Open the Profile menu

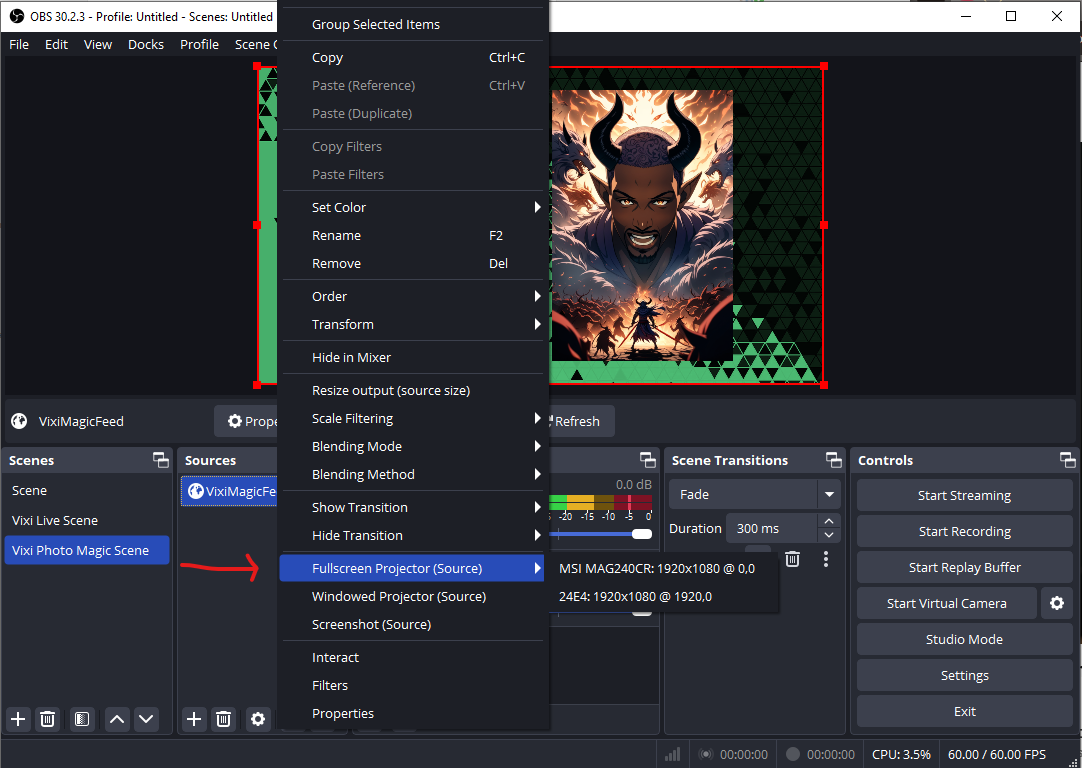point(199,44)
